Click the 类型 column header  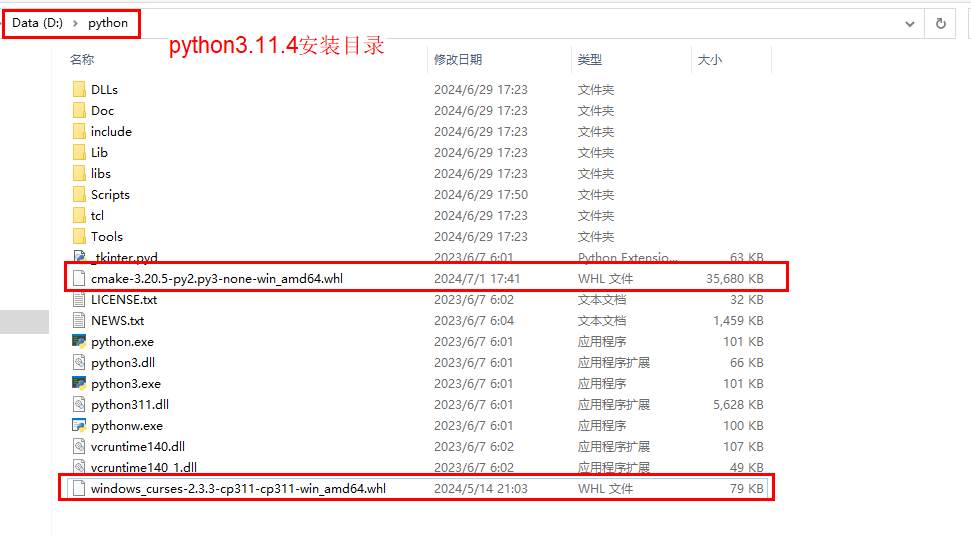[589, 60]
